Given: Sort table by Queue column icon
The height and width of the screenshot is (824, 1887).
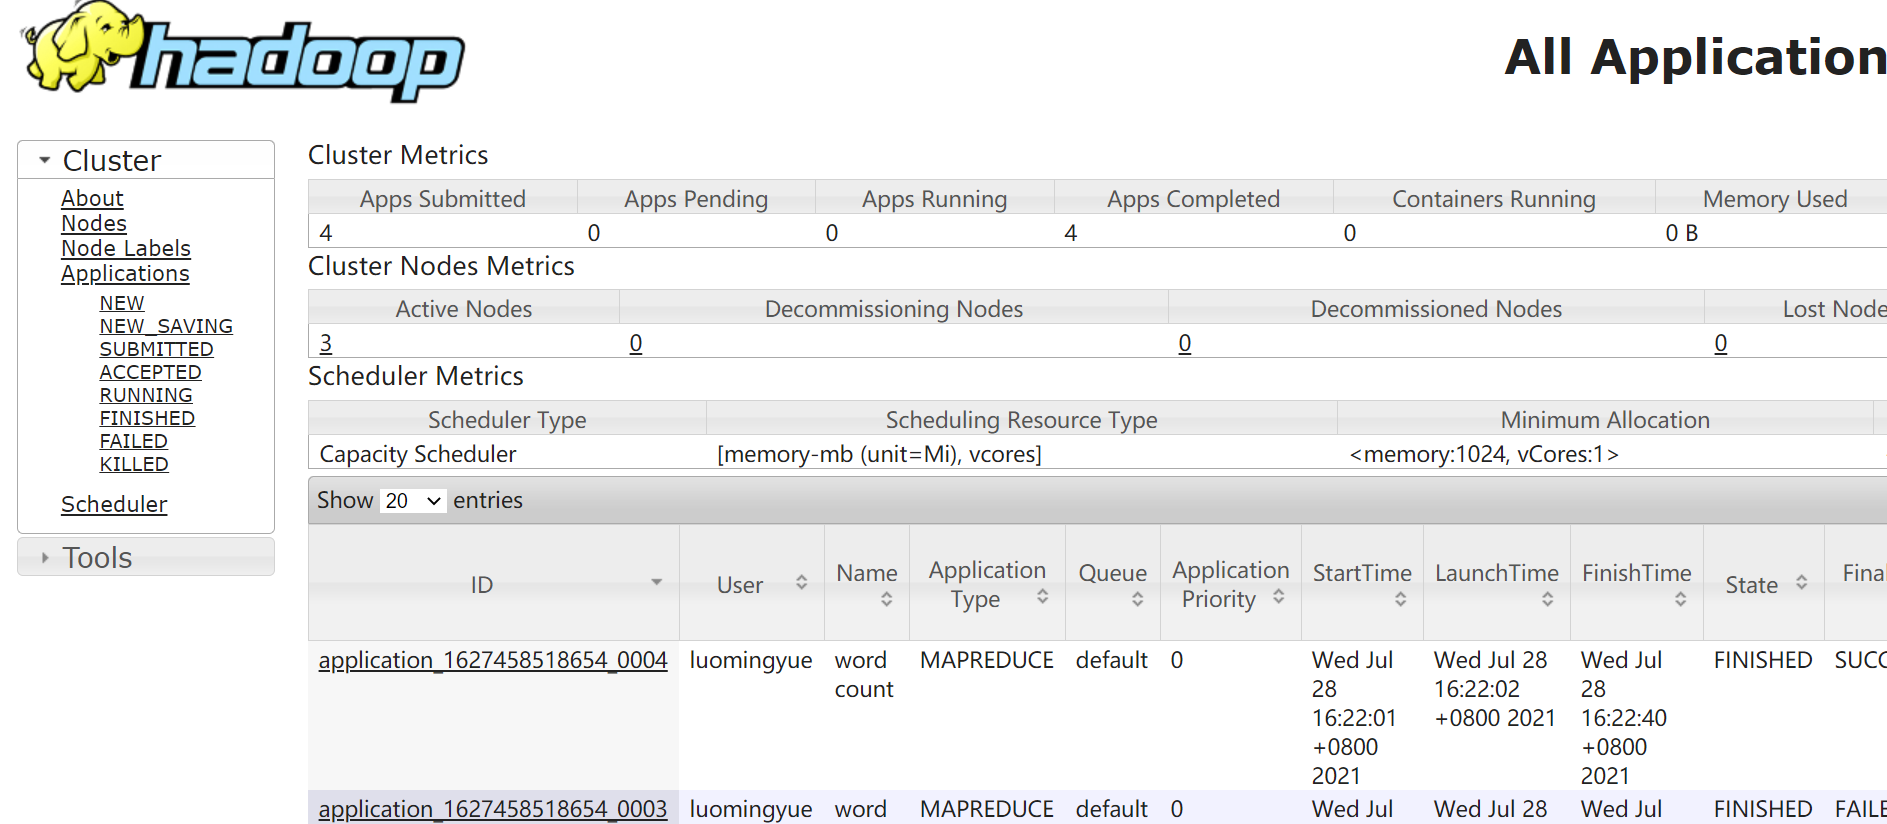Looking at the screenshot, I should [1137, 599].
